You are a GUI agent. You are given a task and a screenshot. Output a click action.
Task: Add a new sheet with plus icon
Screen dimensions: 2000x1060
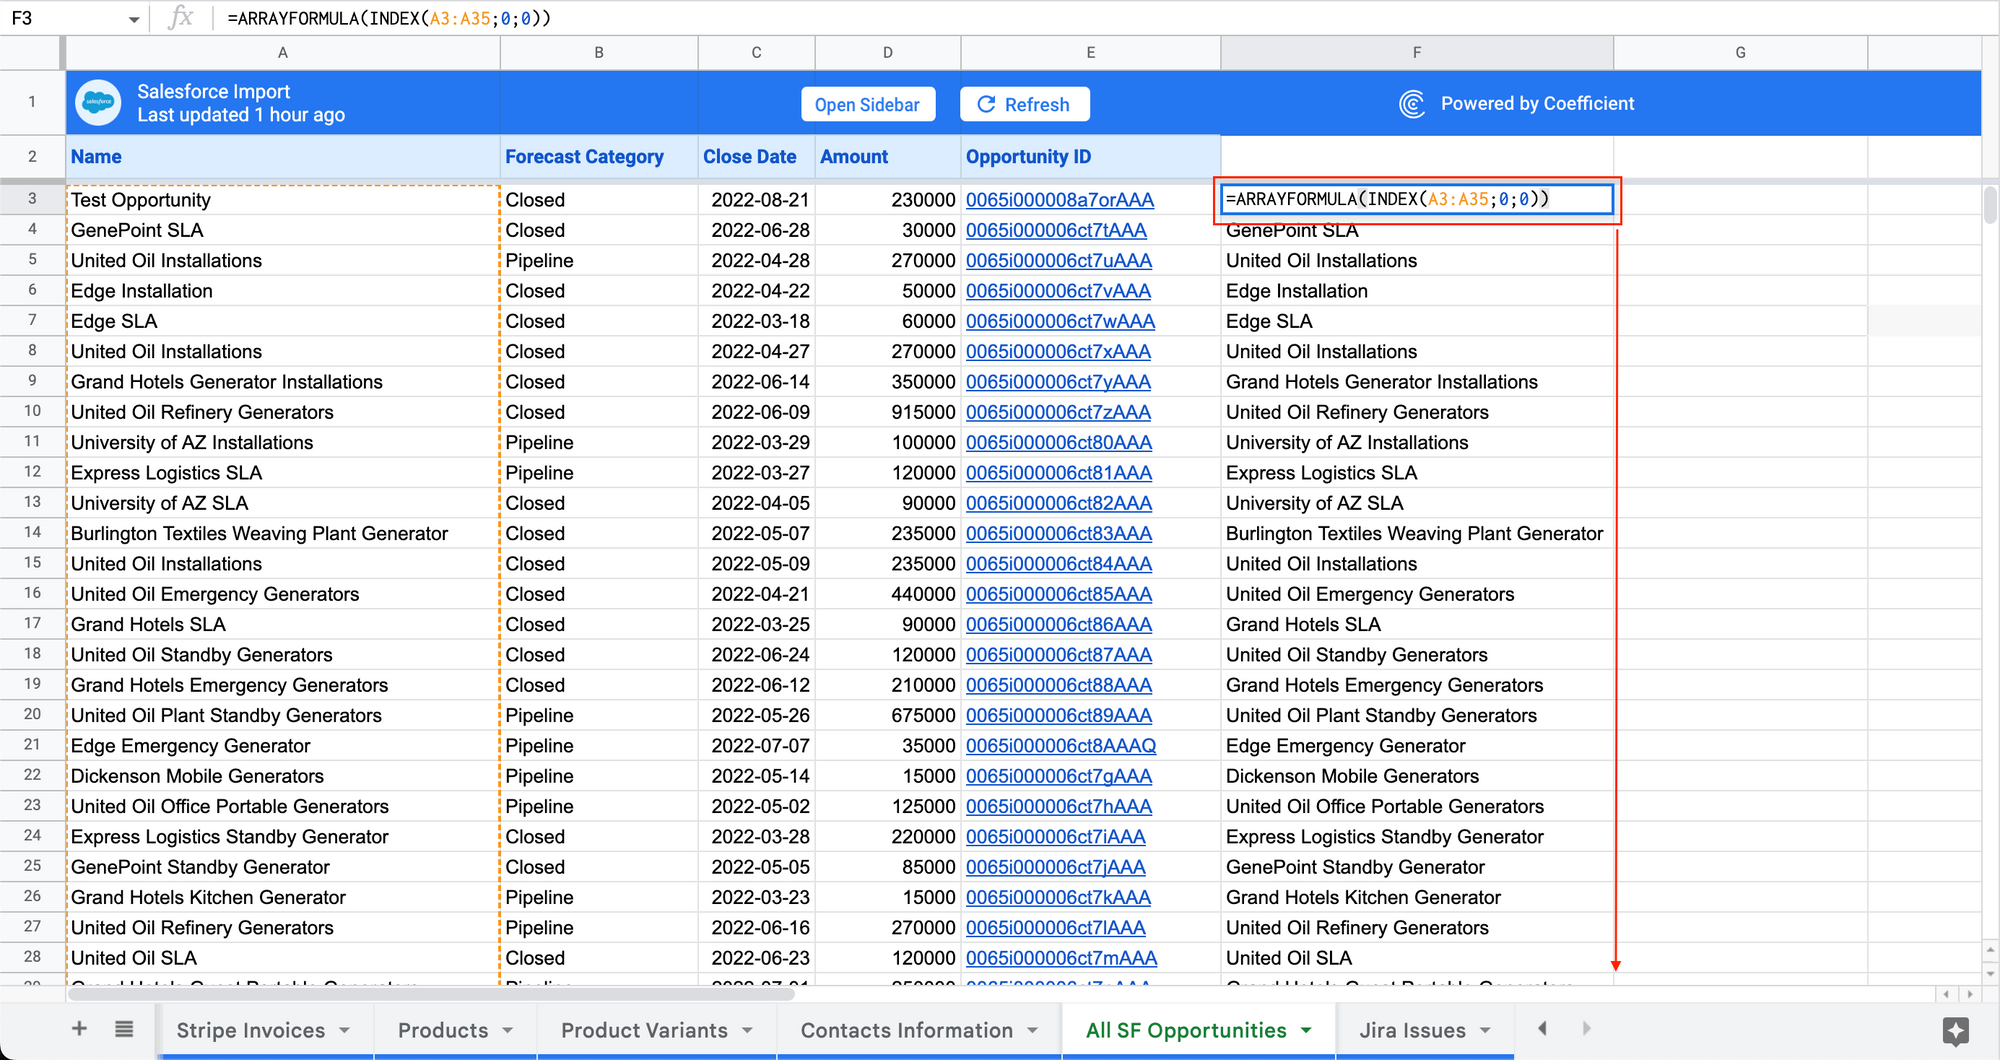(x=79, y=1029)
